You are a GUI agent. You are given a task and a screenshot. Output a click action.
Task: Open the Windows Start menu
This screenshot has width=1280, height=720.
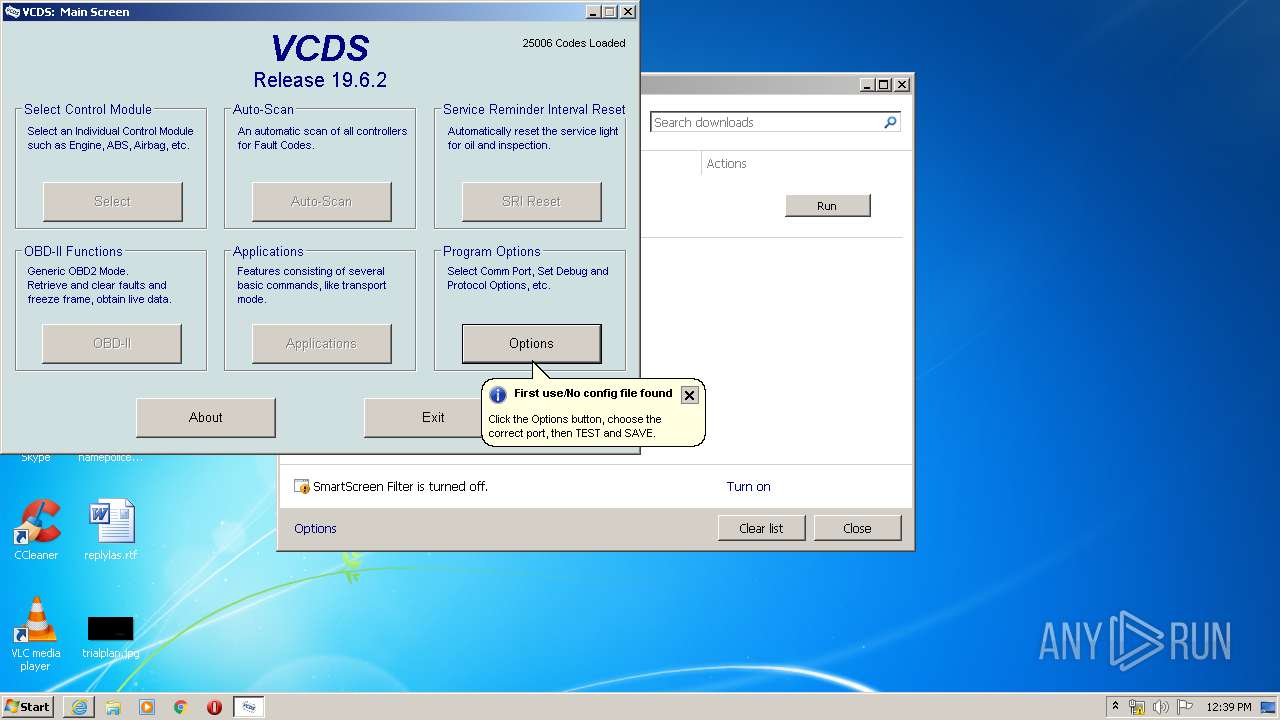28,706
